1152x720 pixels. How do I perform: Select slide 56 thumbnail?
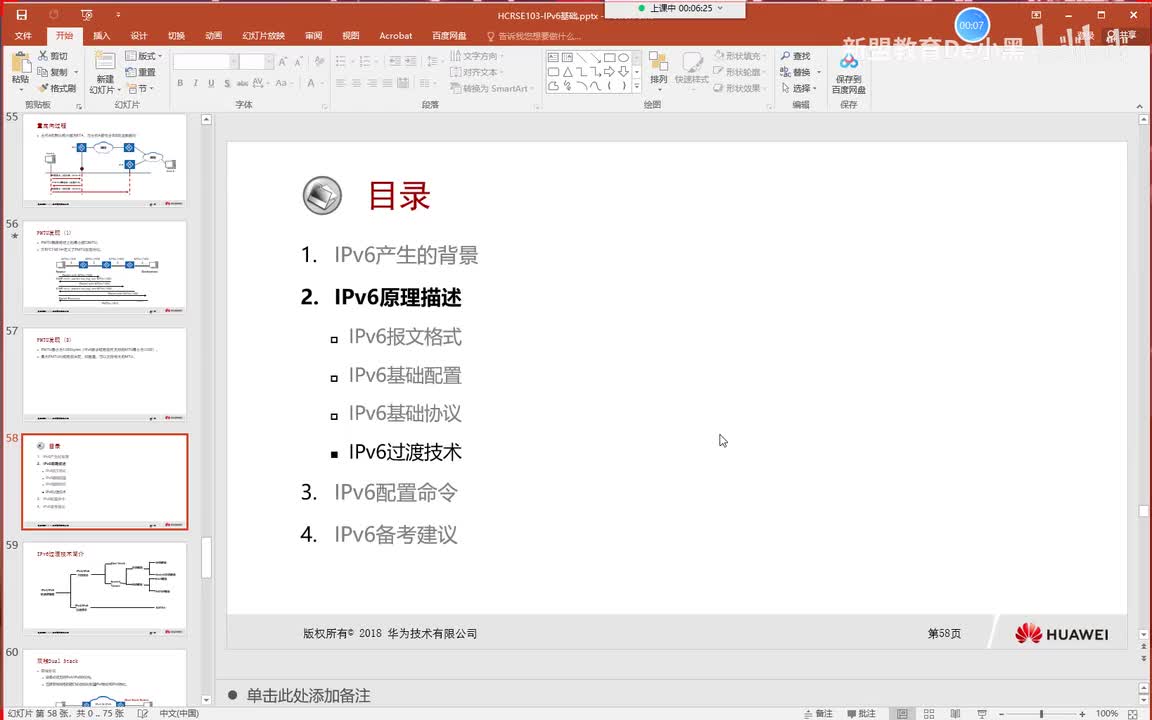104,267
